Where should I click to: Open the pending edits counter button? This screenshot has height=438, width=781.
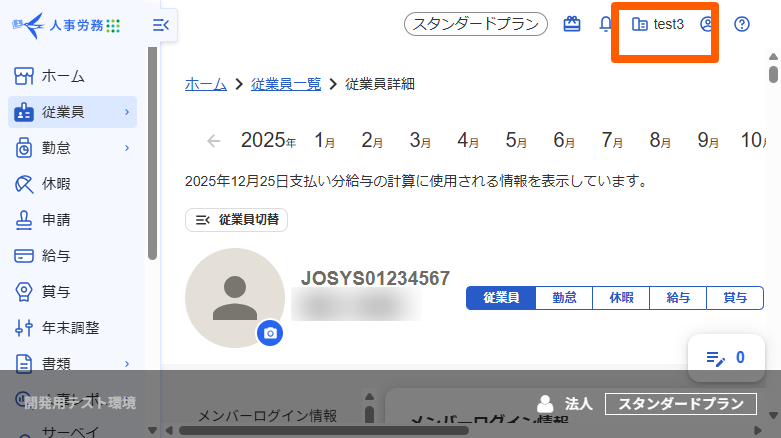click(726, 357)
